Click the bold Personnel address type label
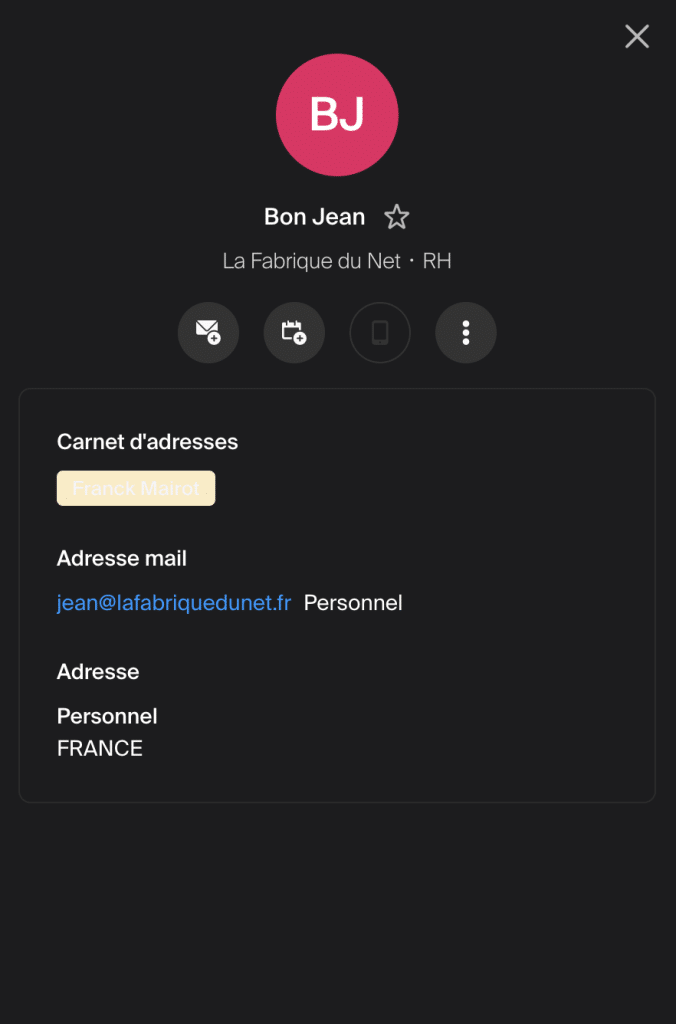This screenshot has width=676, height=1024. coord(107,716)
